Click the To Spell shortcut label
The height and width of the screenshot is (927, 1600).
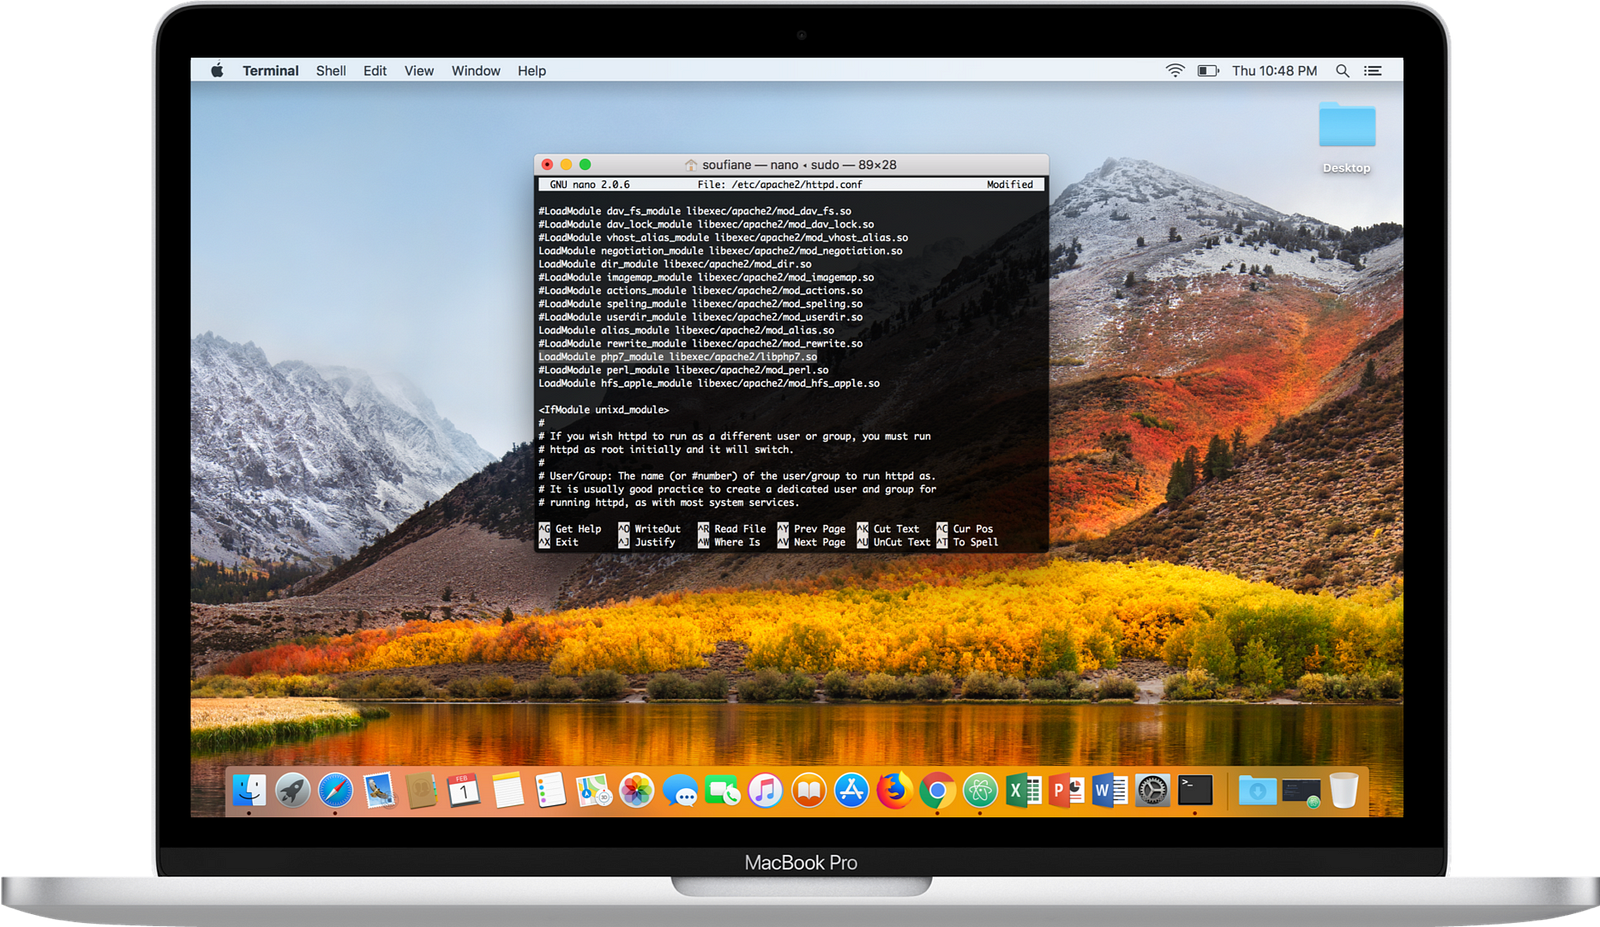[976, 542]
